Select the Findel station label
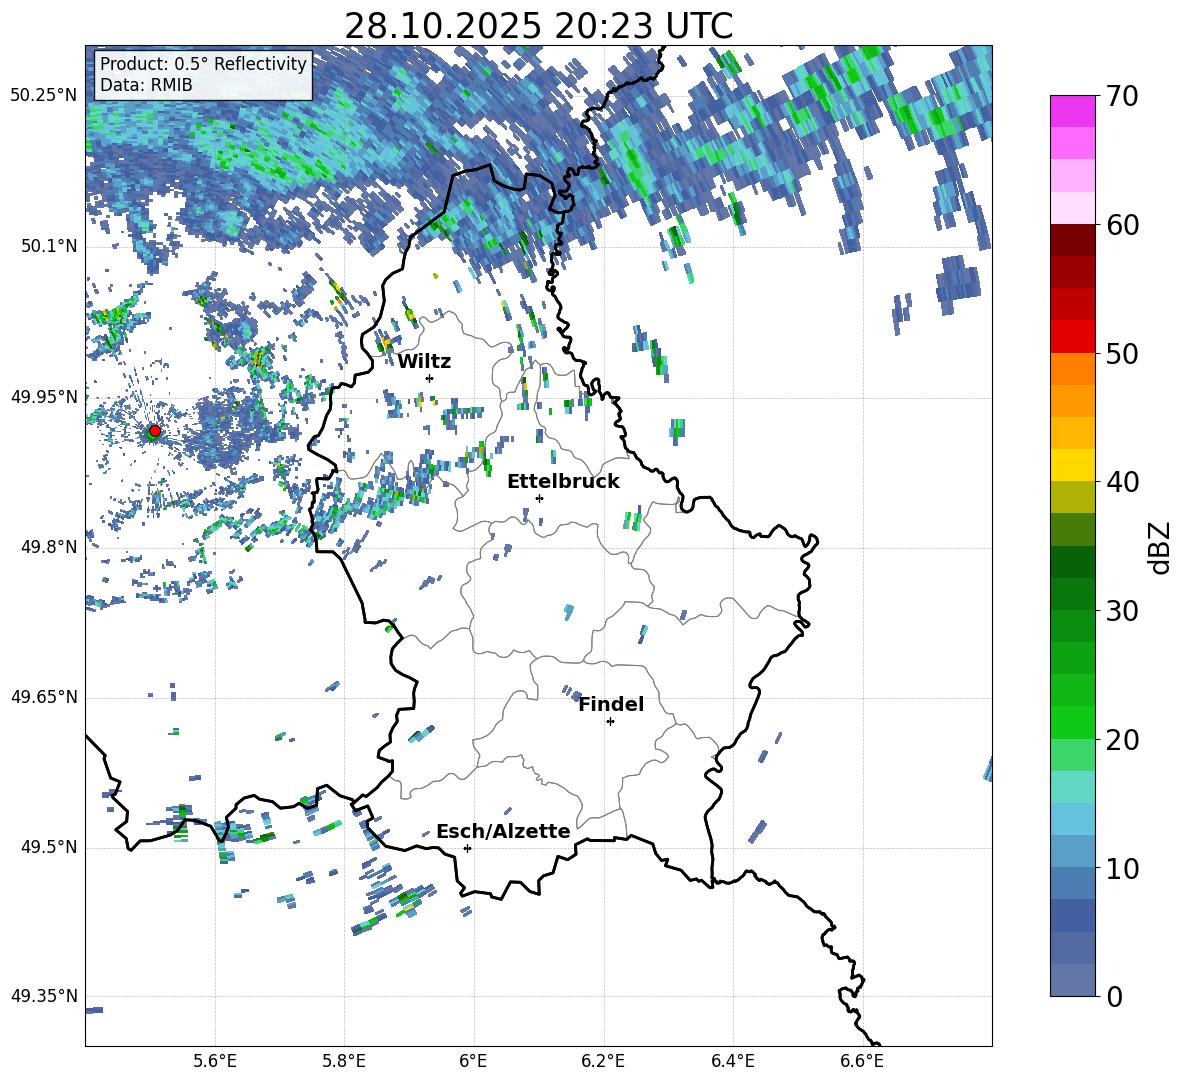 point(611,704)
